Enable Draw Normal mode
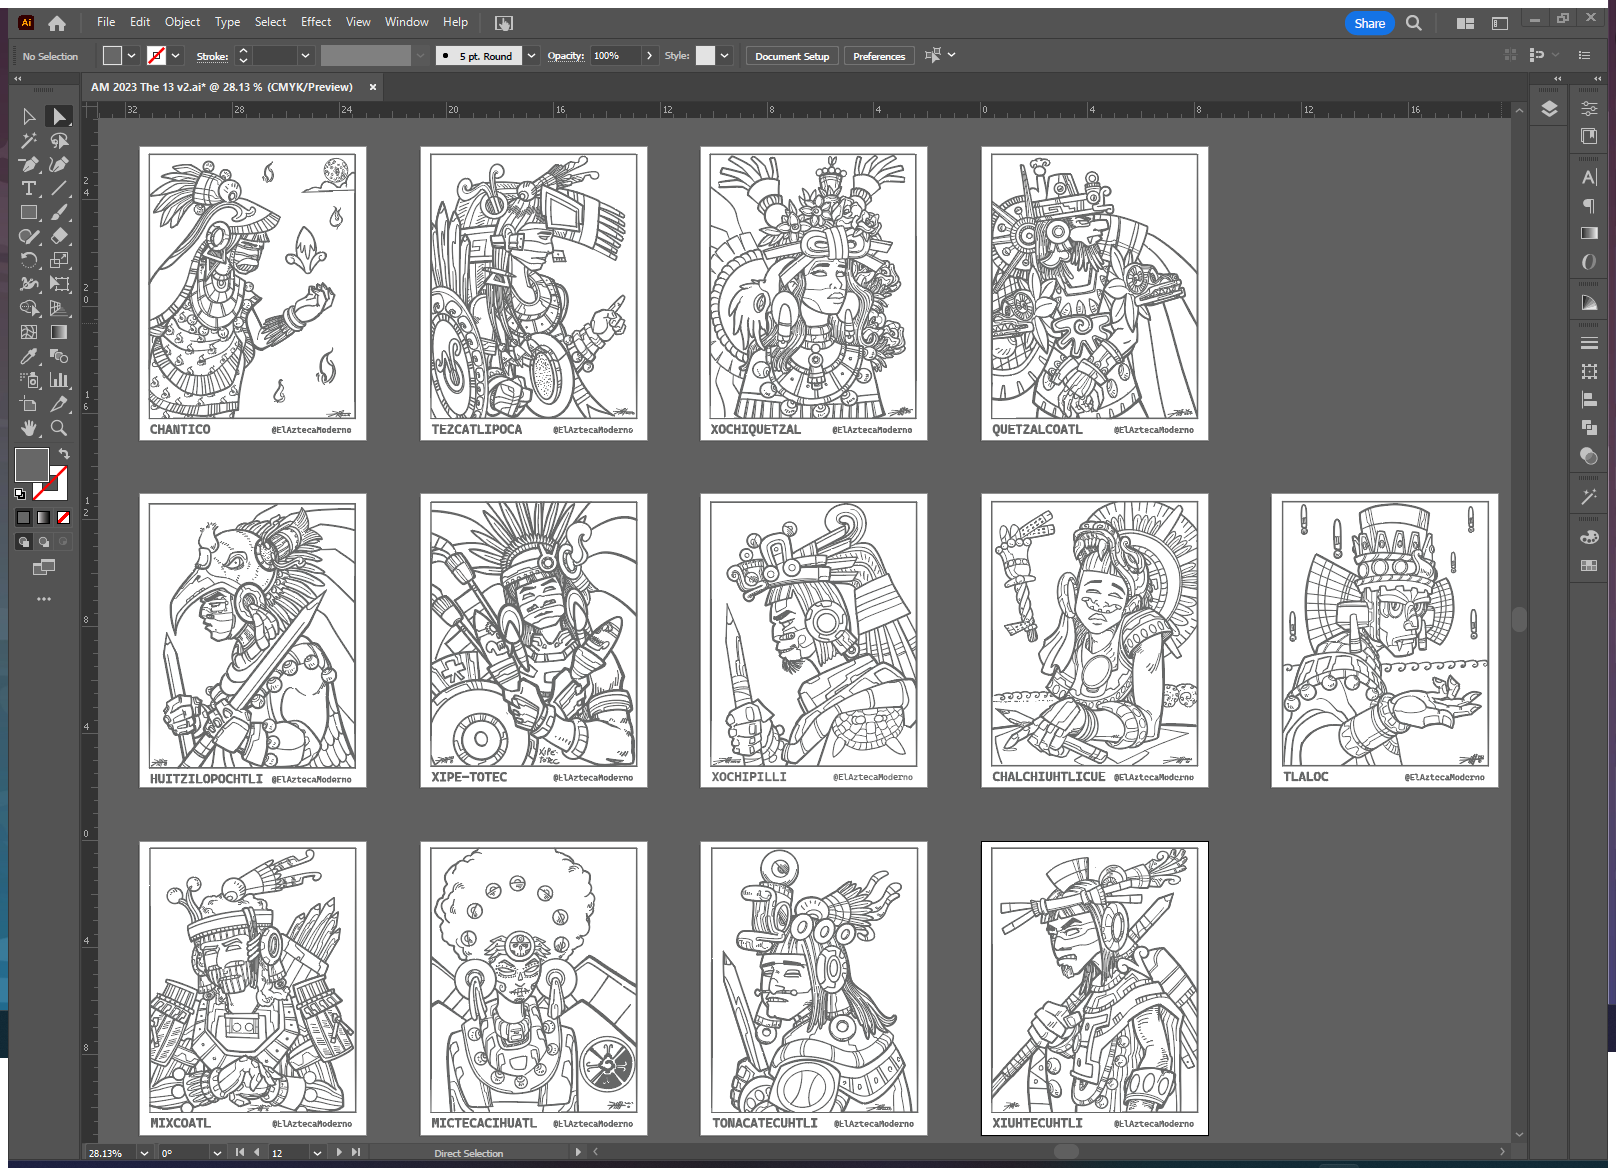Screen dimensions: 1616x1168 click(24, 542)
